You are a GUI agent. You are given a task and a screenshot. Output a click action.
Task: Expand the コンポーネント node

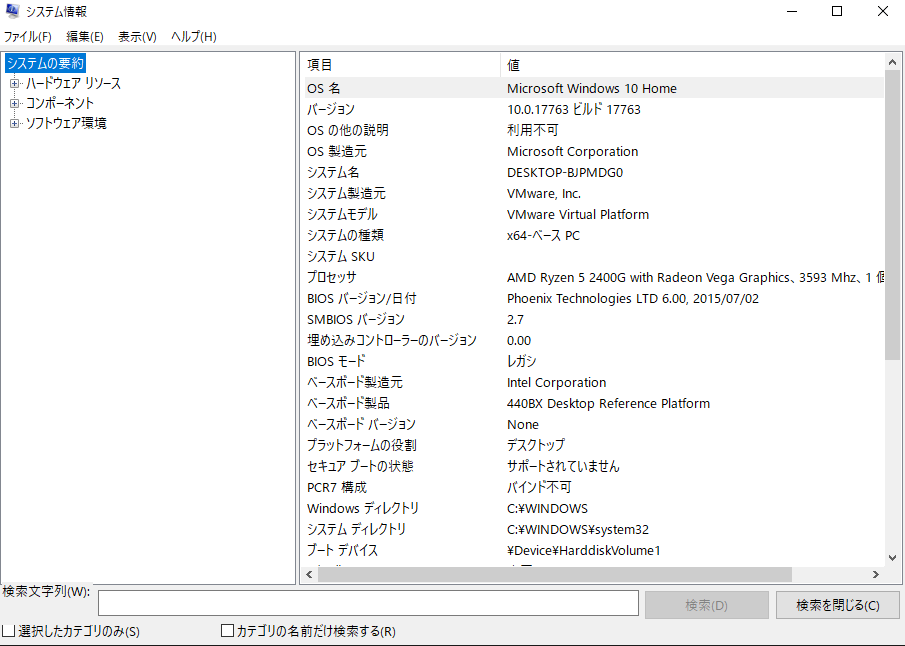coord(15,103)
